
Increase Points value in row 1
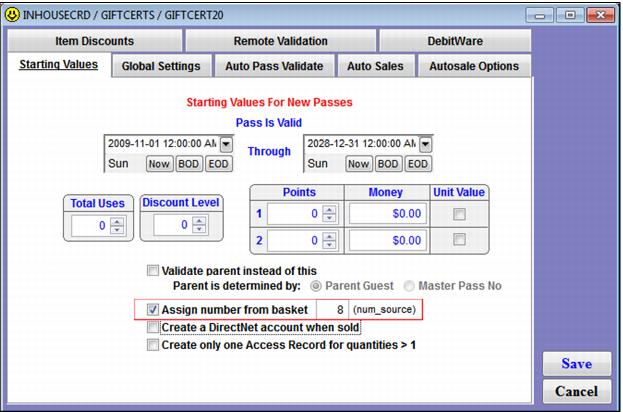click(x=329, y=210)
